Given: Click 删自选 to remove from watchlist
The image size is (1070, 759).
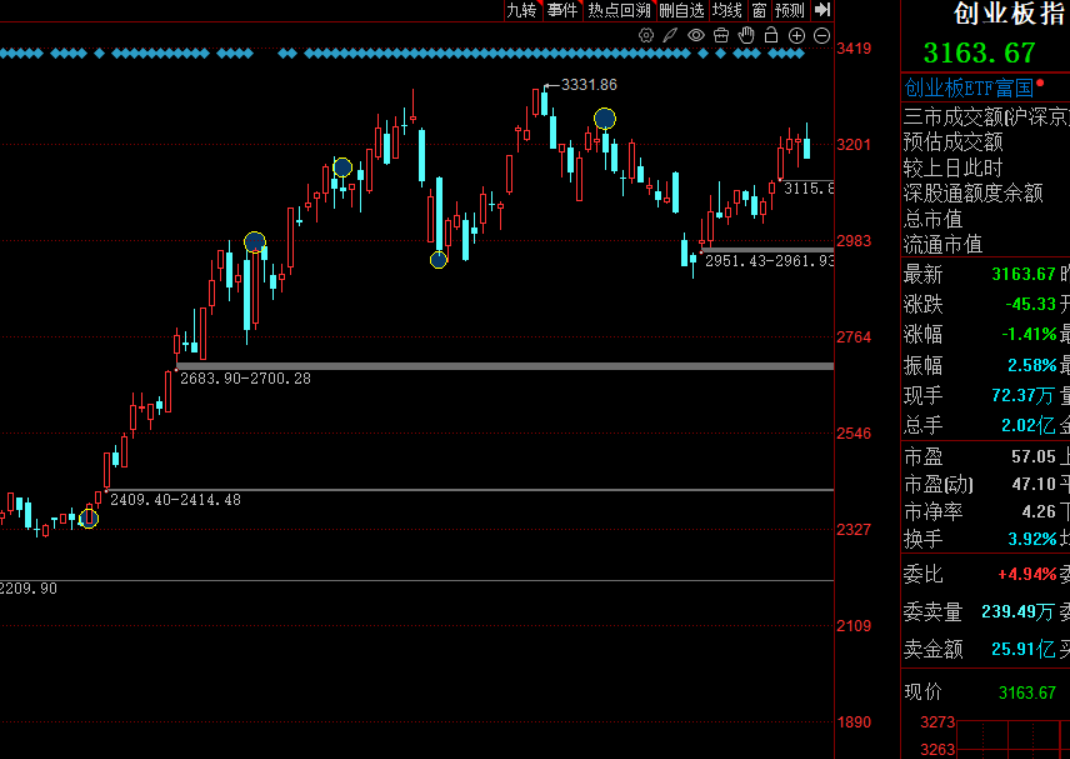Looking at the screenshot, I should click(x=681, y=10).
